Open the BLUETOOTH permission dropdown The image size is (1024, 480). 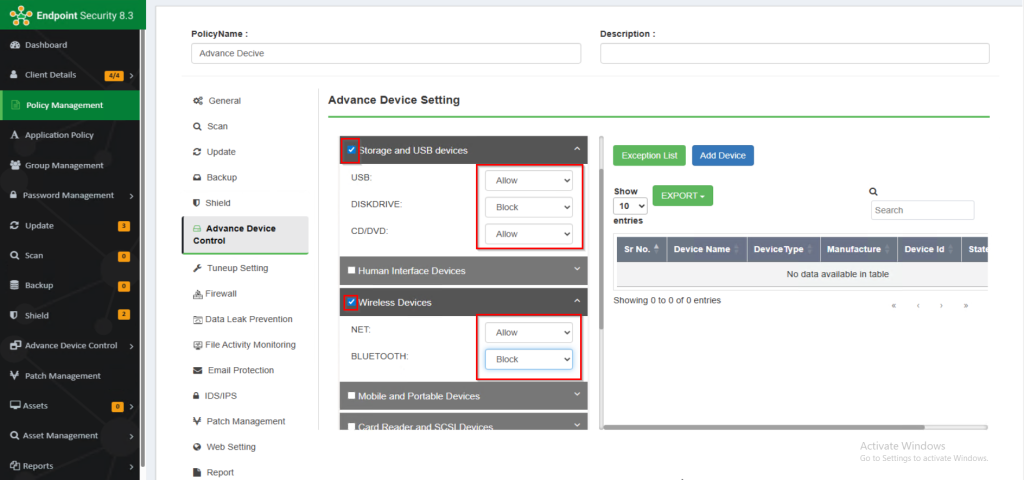point(529,359)
